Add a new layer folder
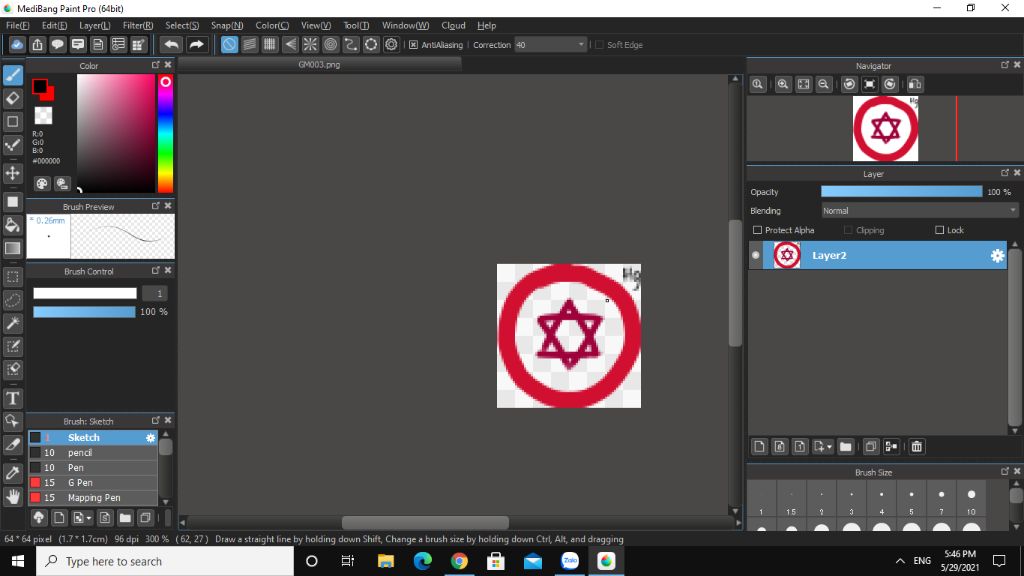 point(846,447)
